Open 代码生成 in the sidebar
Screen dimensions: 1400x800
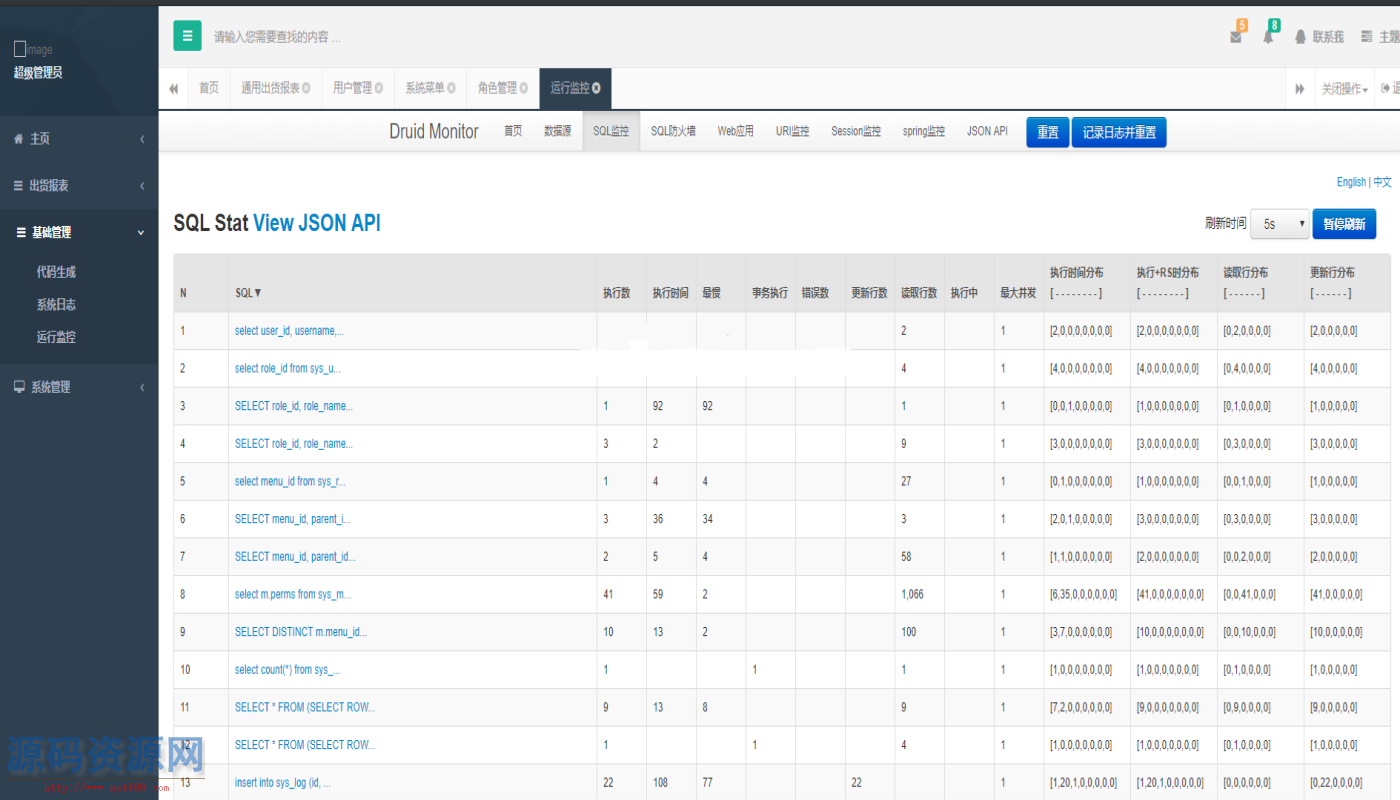[x=56, y=272]
